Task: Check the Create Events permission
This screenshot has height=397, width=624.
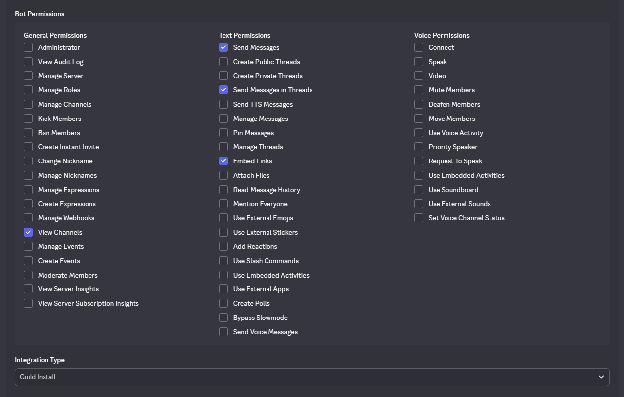Action: [28, 261]
